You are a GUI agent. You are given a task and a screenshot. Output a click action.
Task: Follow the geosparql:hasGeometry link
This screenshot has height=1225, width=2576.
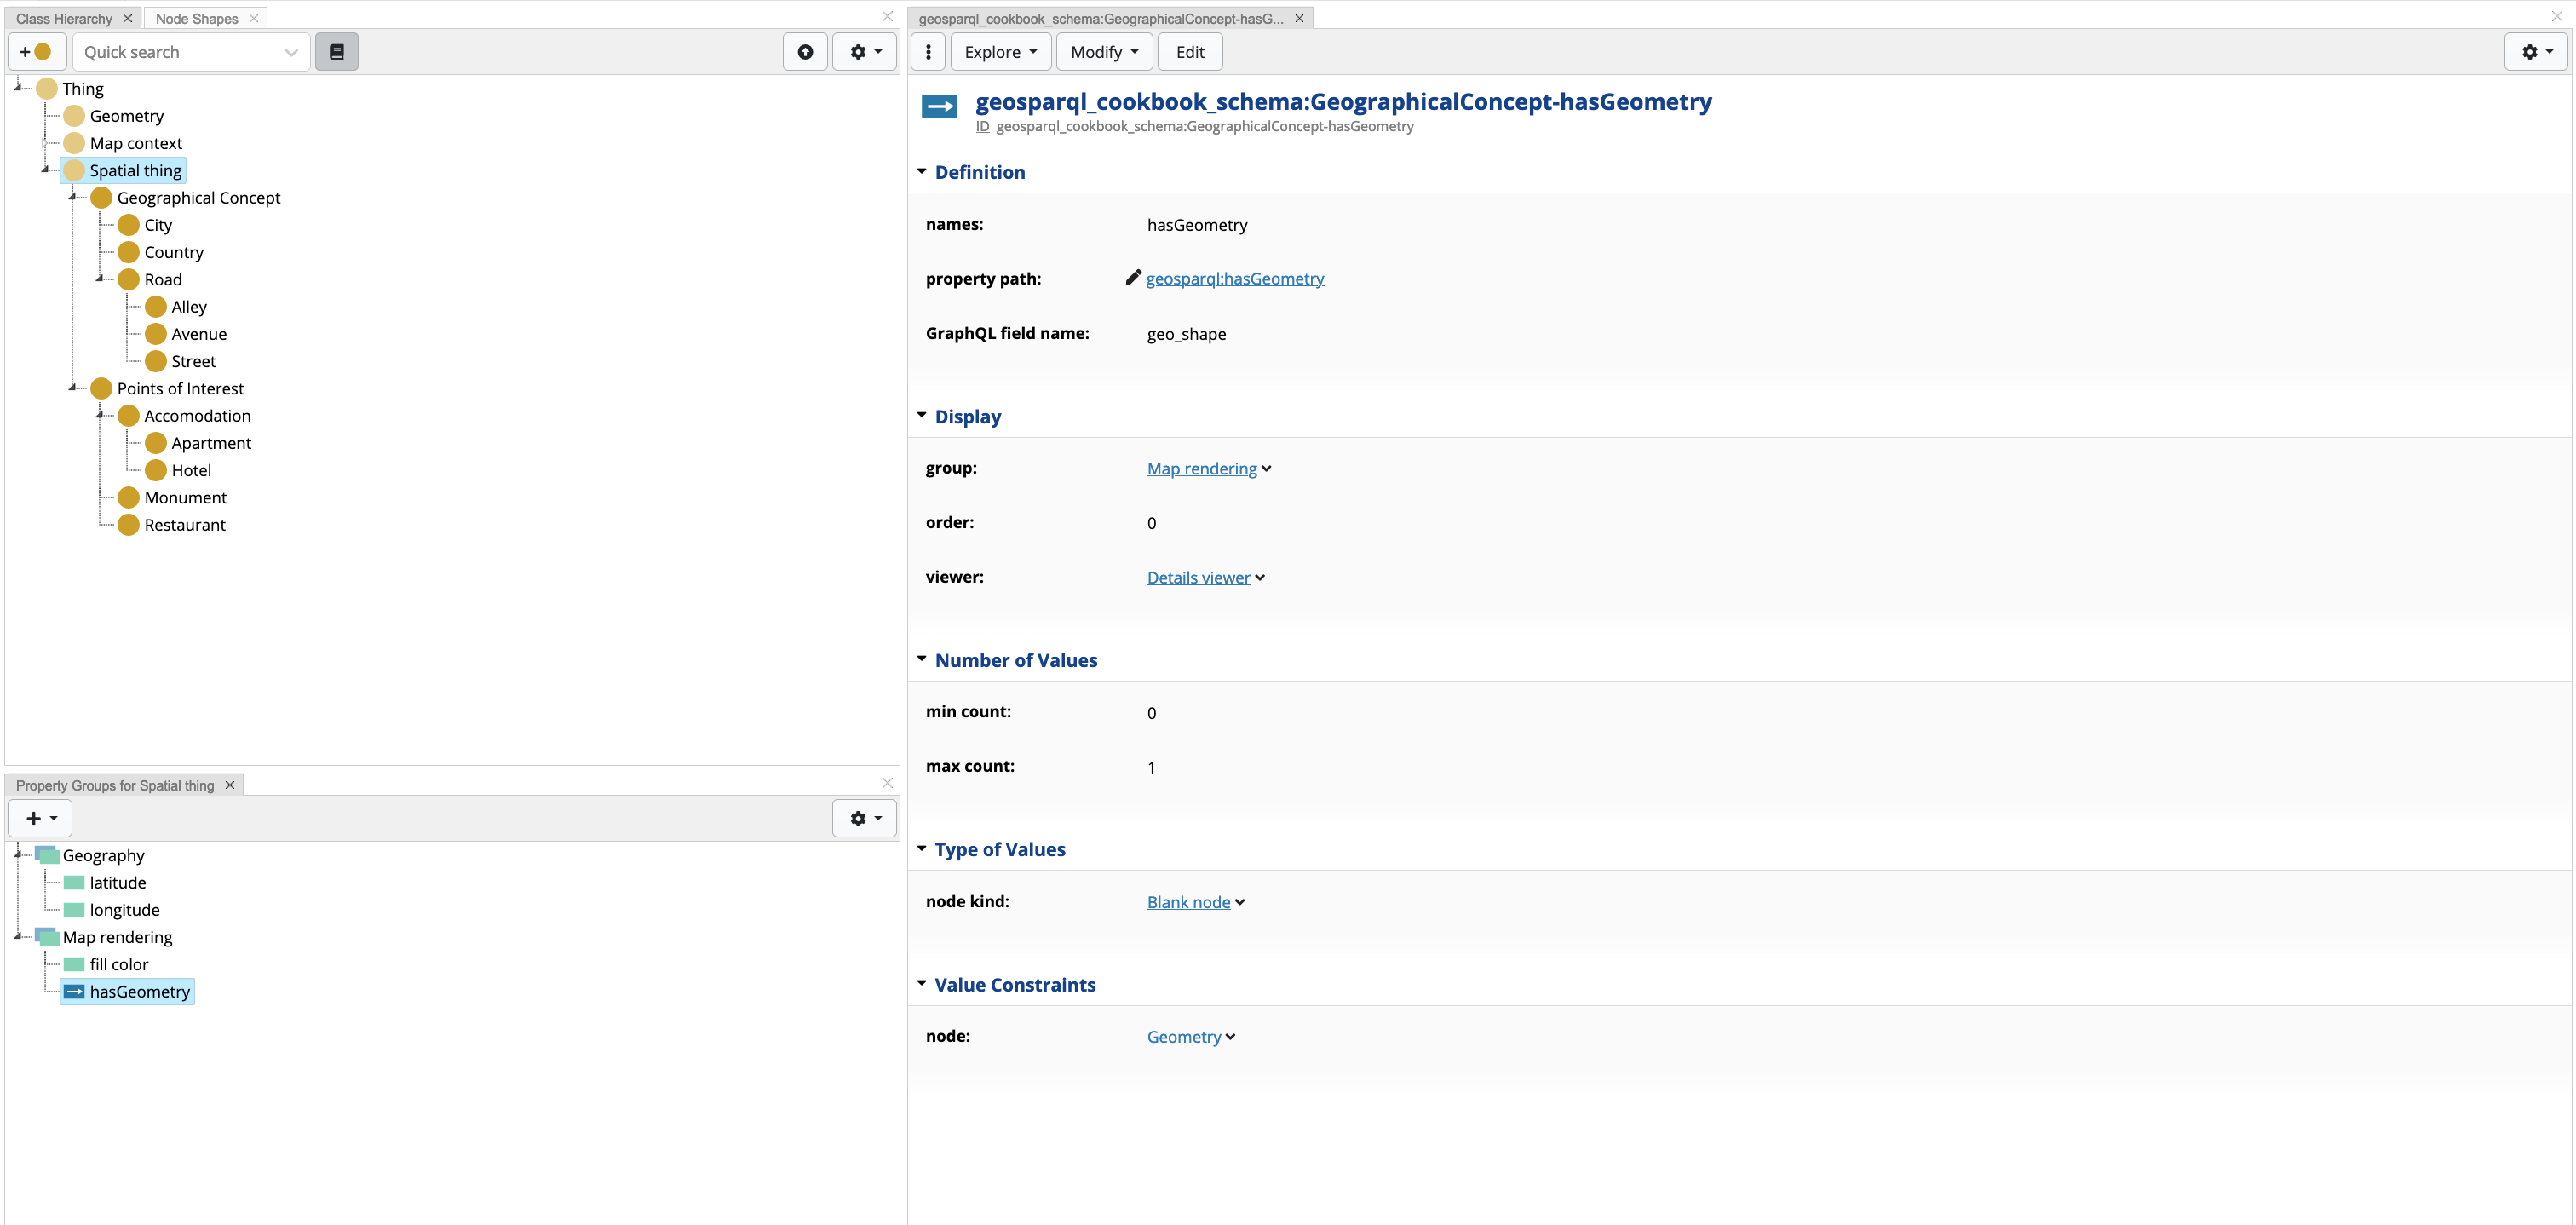point(1234,279)
